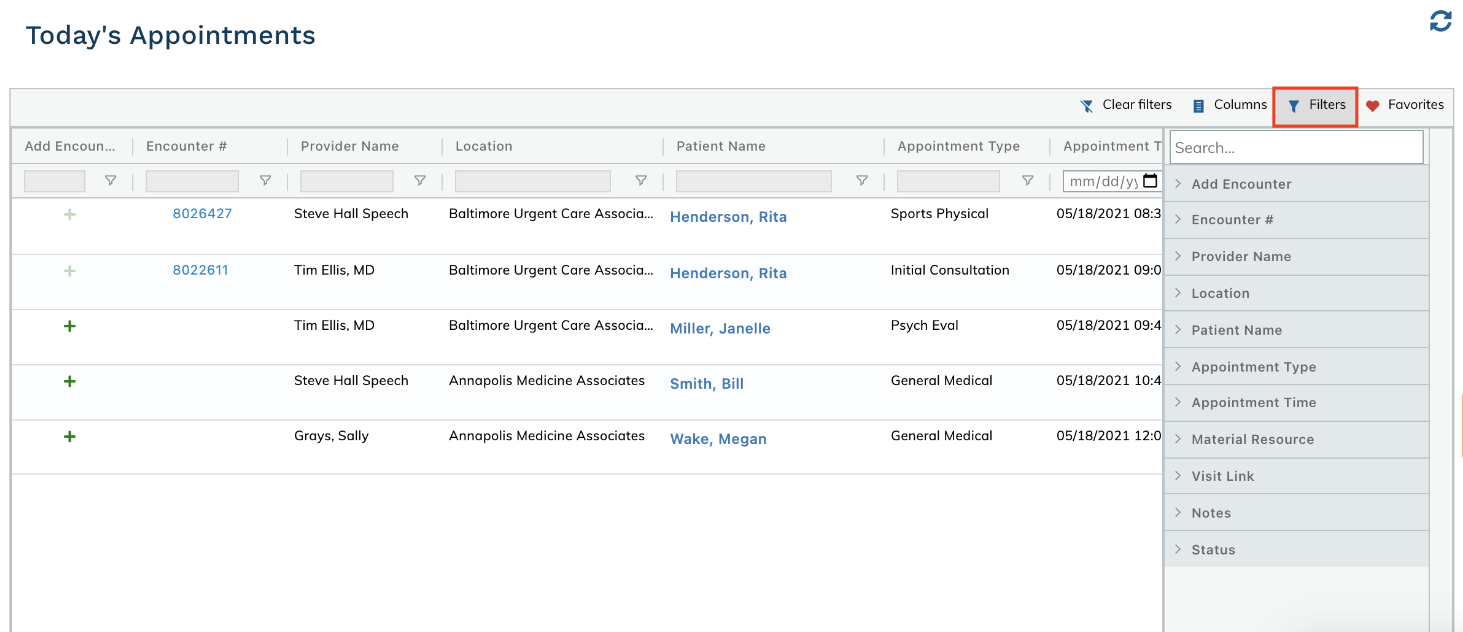Click Appointment Type column filter input
The image size is (1463, 632).
point(948,181)
